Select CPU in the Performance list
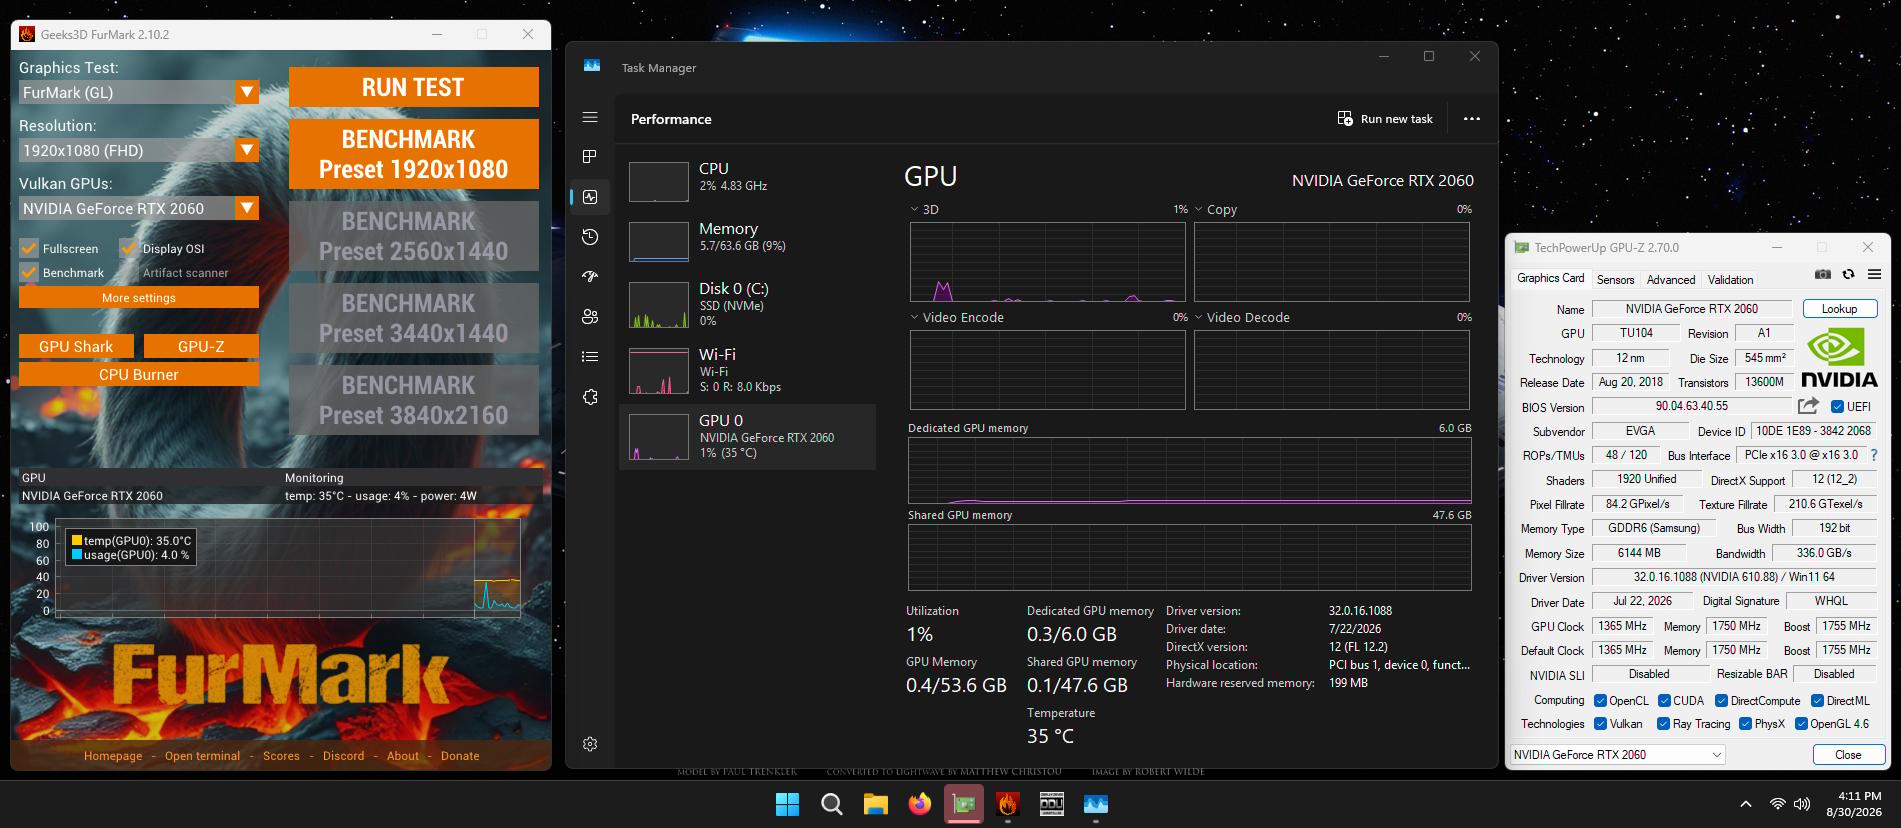Screen dimensions: 1901x828 (748, 180)
